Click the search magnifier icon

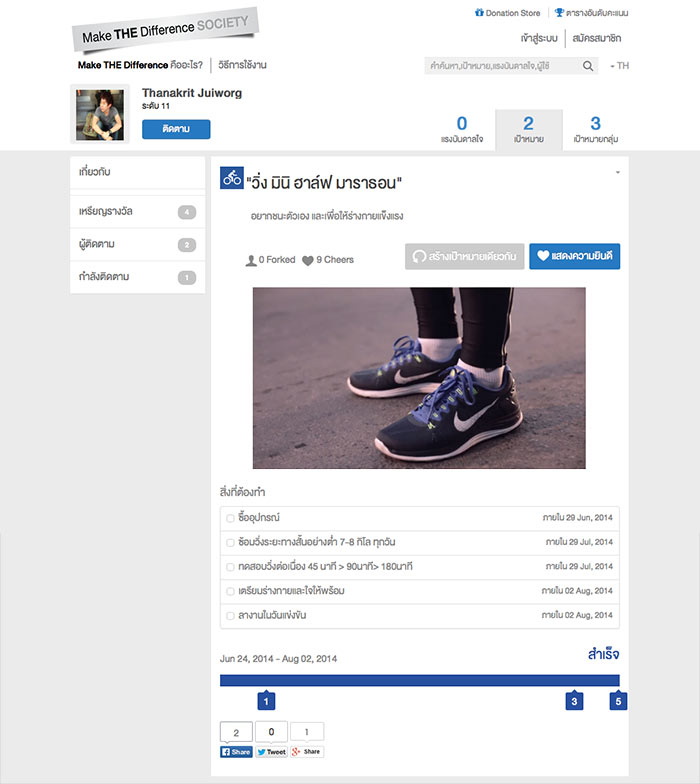click(588, 66)
